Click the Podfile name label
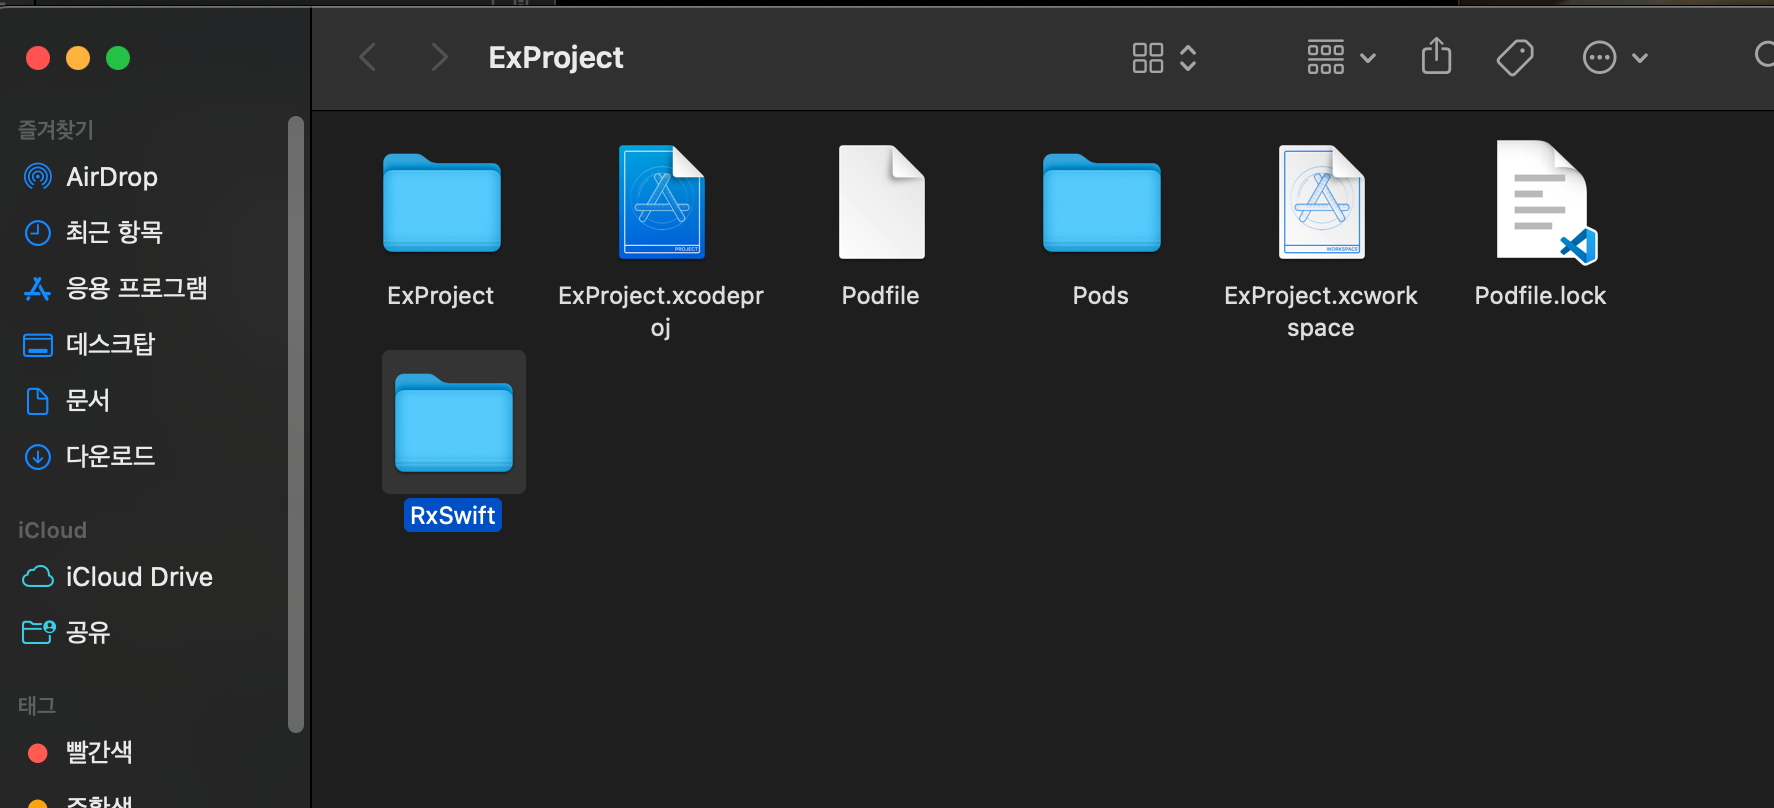The width and height of the screenshot is (1774, 808). (881, 296)
